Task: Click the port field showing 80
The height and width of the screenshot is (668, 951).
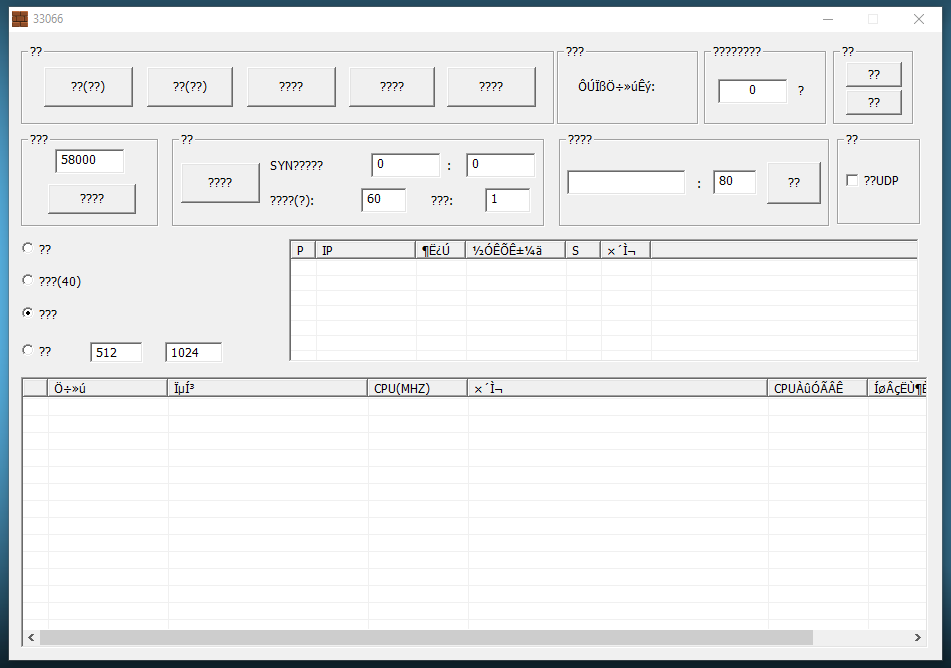Action: [x=734, y=182]
